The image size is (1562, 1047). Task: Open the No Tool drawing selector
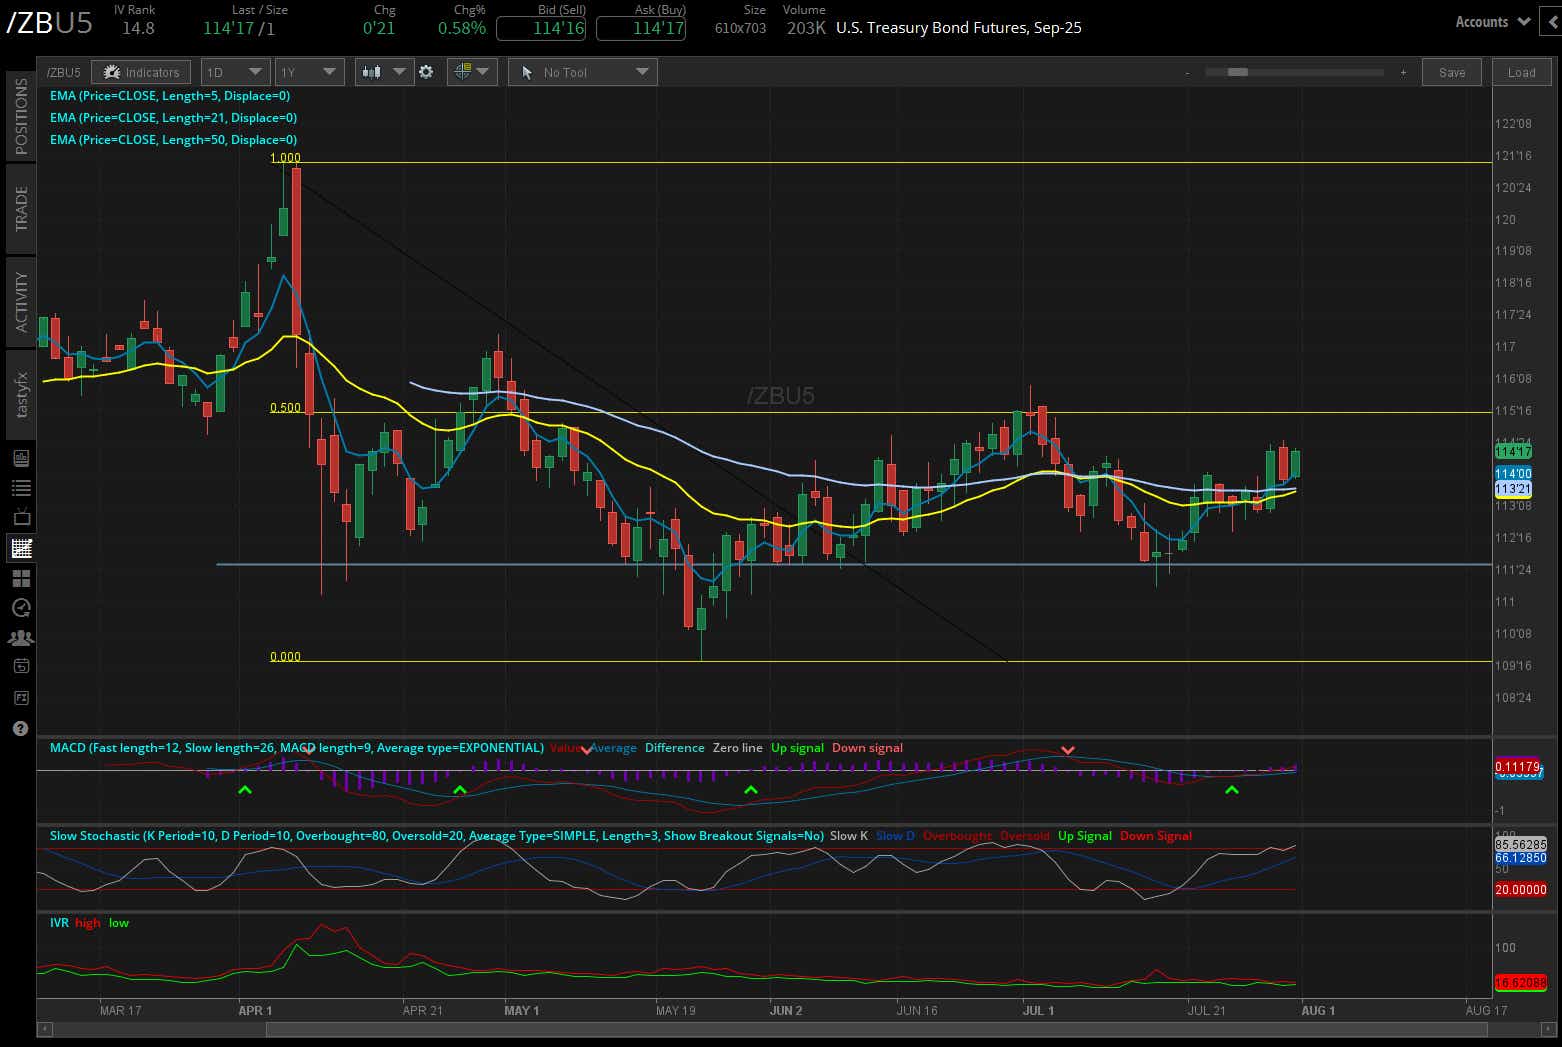582,71
